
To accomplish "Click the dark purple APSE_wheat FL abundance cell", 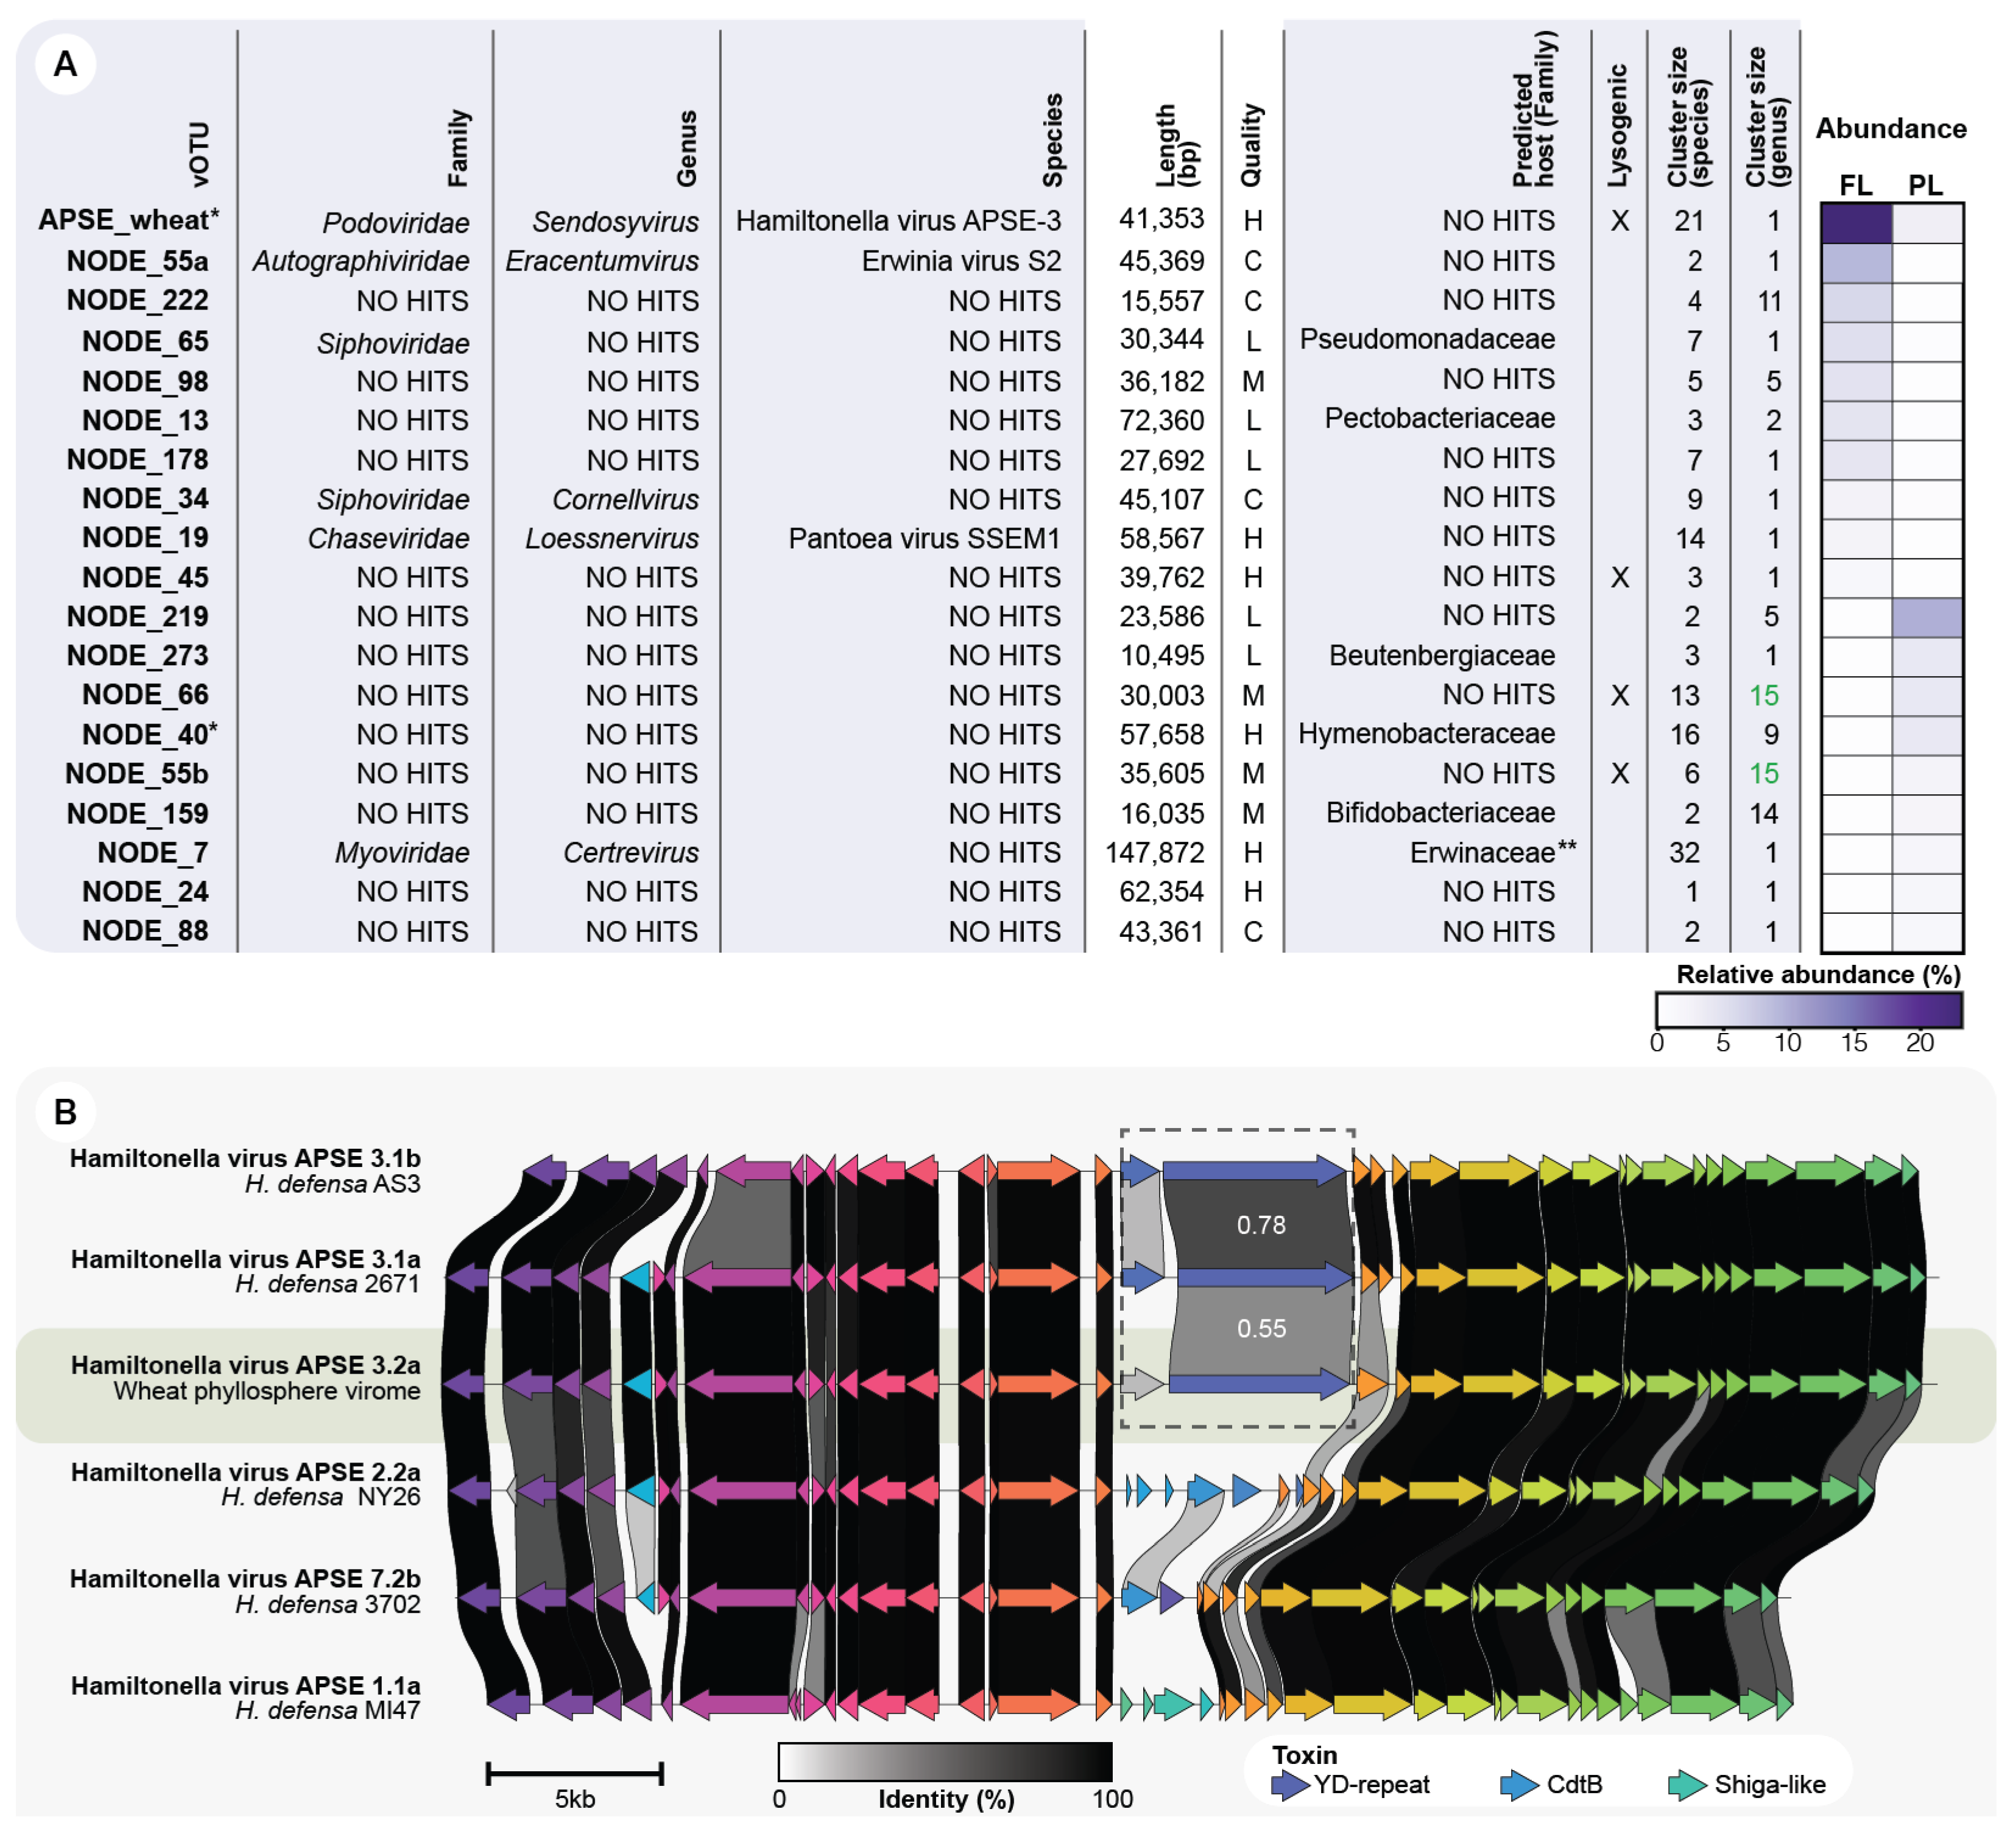I will [1856, 223].
